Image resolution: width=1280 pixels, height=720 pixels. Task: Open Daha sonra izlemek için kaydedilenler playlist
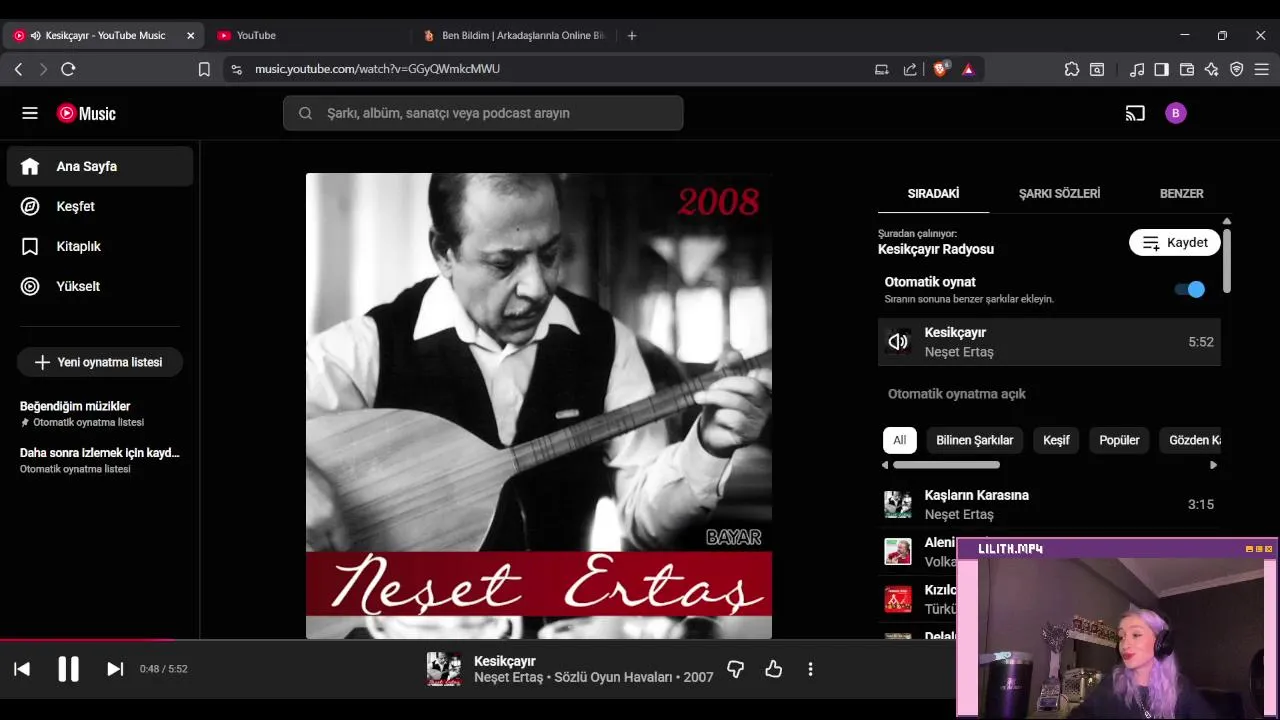pyautogui.click(x=100, y=460)
